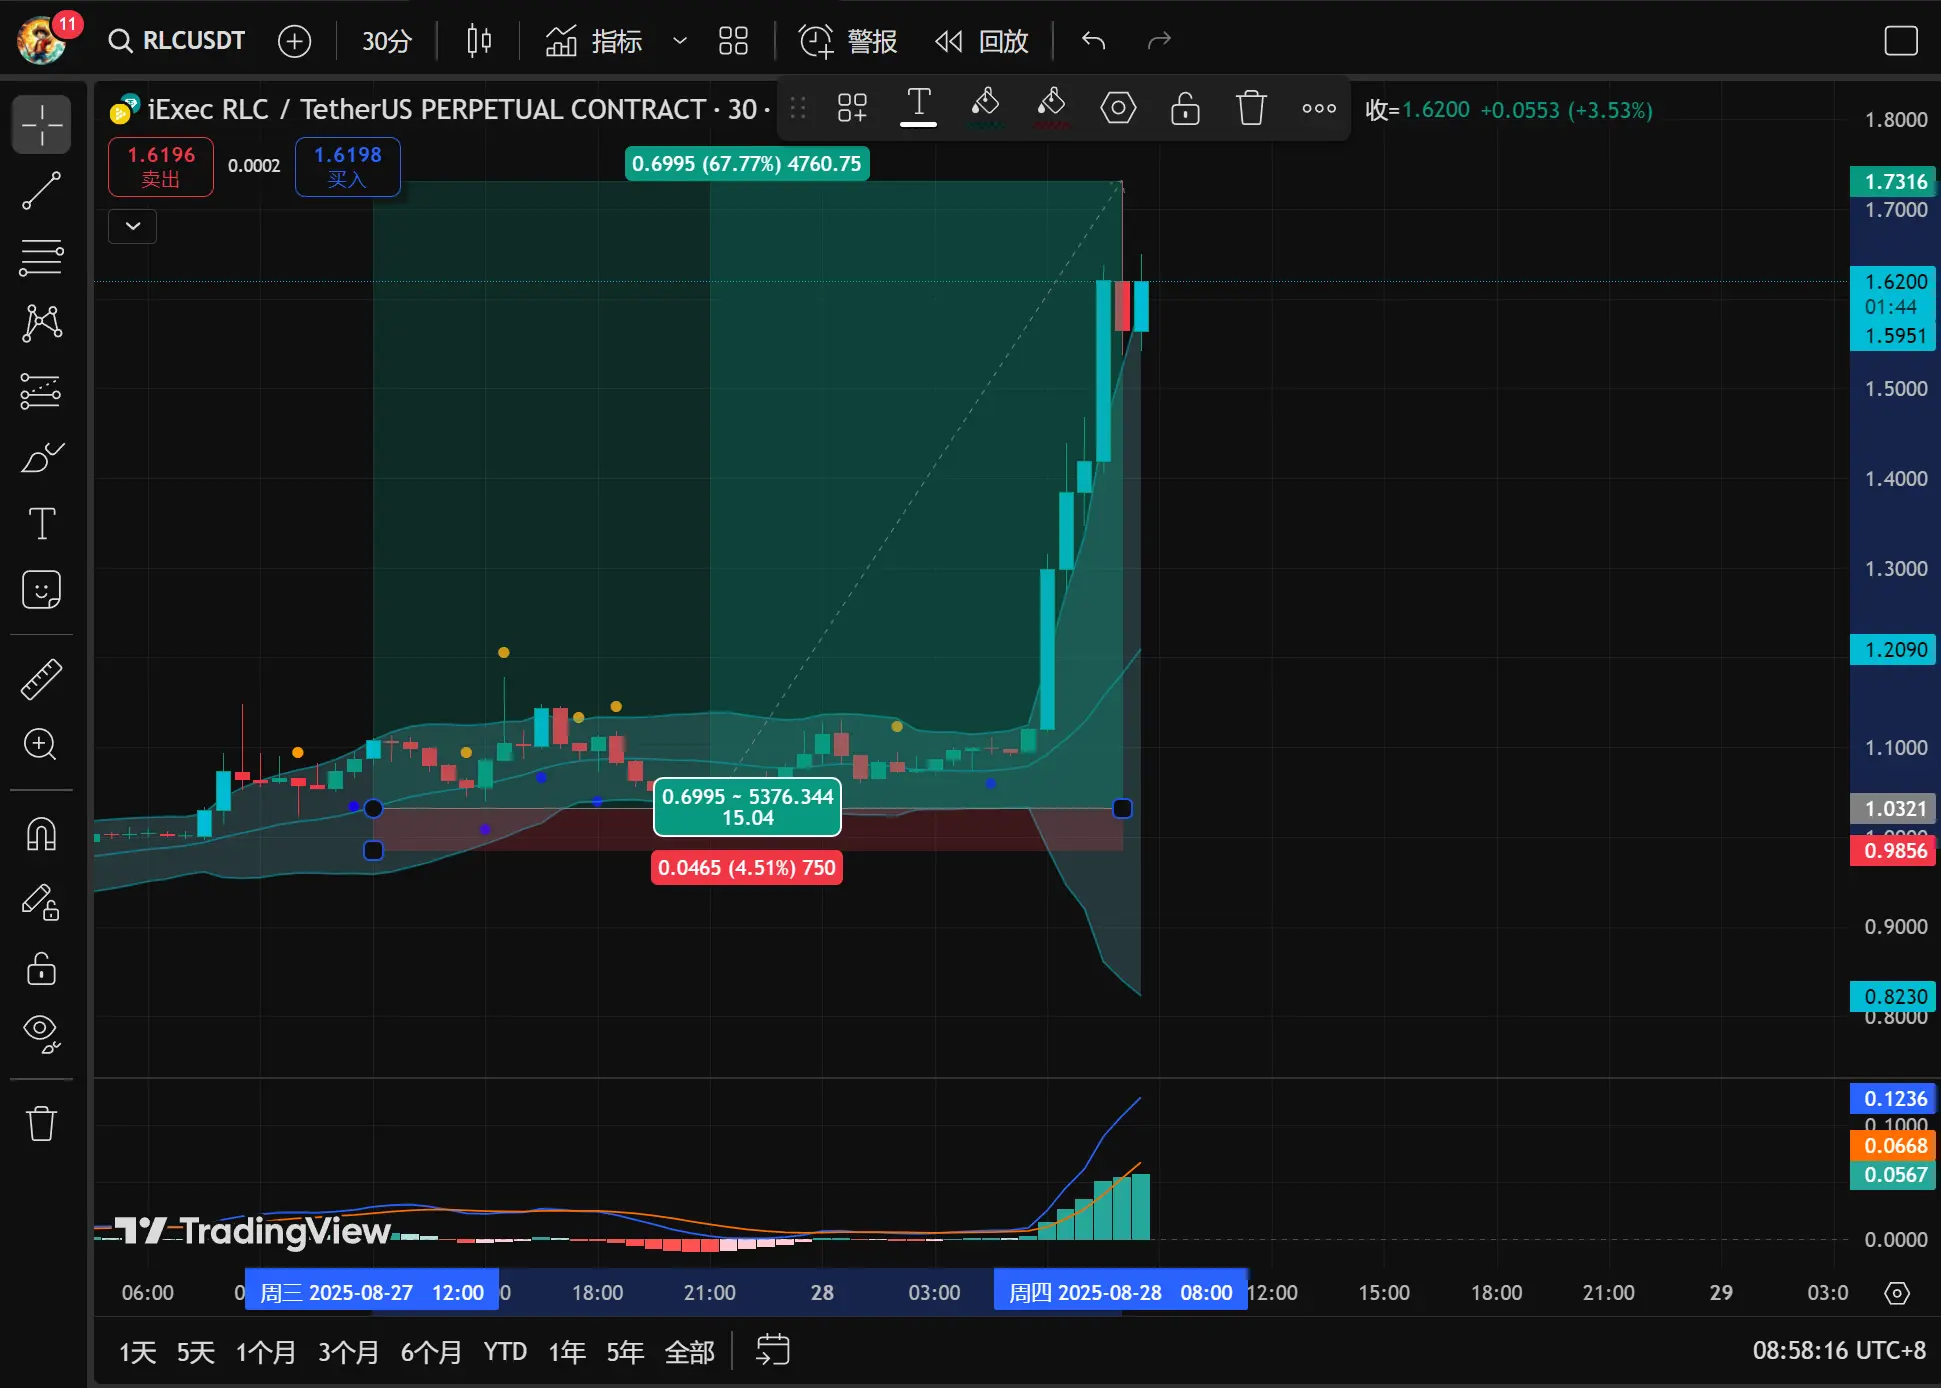
Task: Open the candlestick chart style menu
Action: (479, 41)
